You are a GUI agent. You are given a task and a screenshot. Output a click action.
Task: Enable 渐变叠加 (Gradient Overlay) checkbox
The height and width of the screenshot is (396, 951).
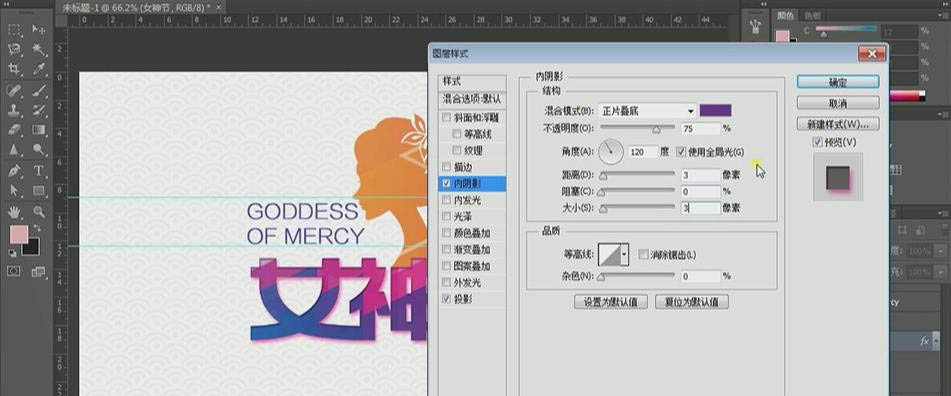point(447,249)
